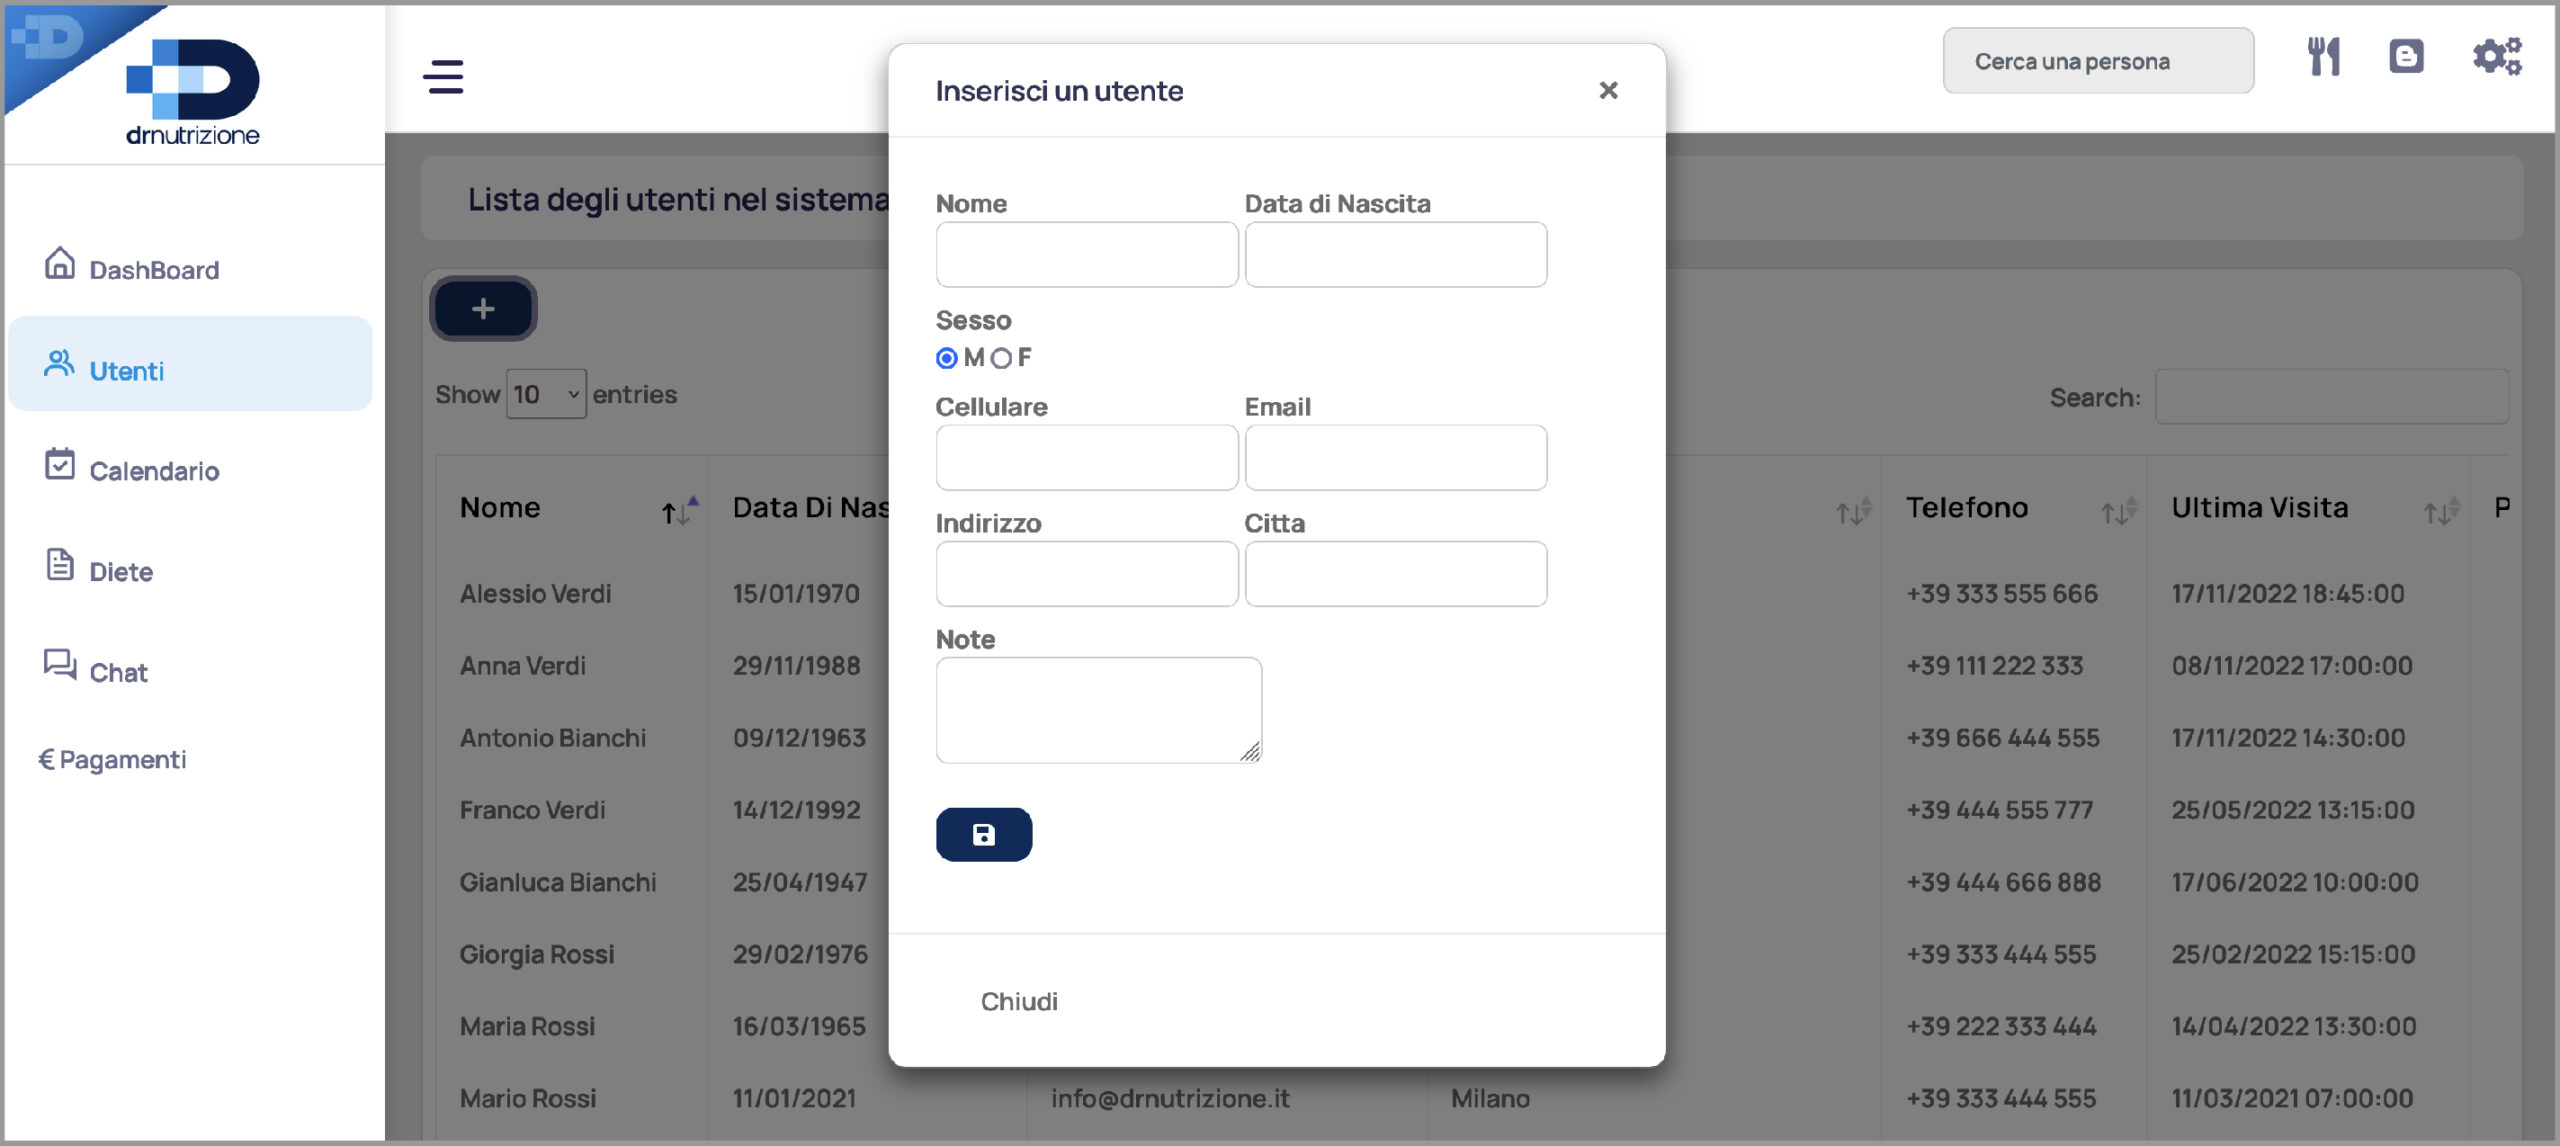2560x1146 pixels.
Task: Select Giorgia Rossi in the table
Action: [537, 954]
